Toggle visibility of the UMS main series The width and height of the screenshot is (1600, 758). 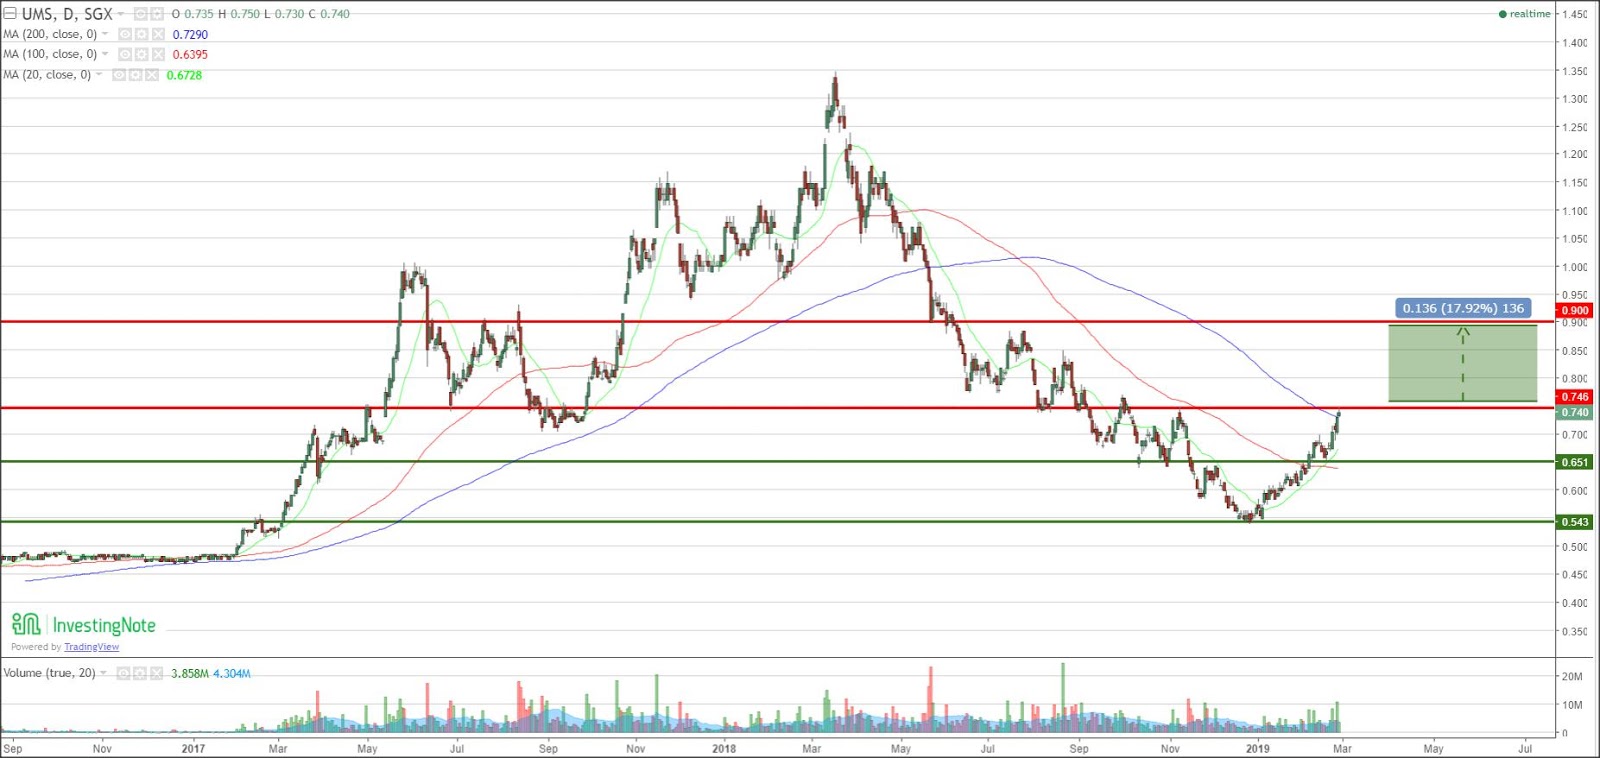[141, 14]
